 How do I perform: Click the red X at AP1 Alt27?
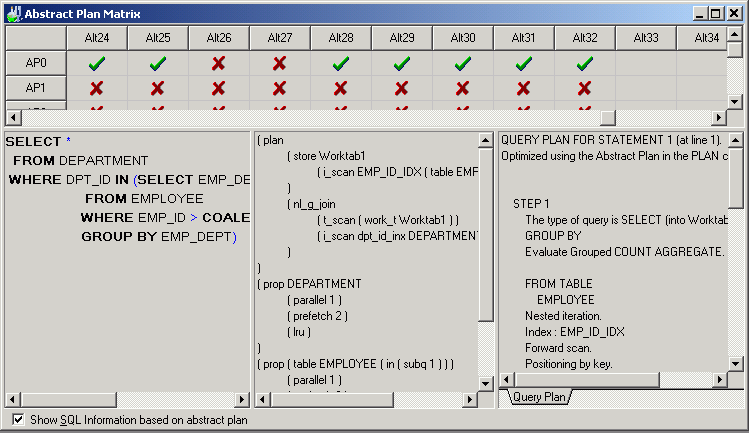279,88
